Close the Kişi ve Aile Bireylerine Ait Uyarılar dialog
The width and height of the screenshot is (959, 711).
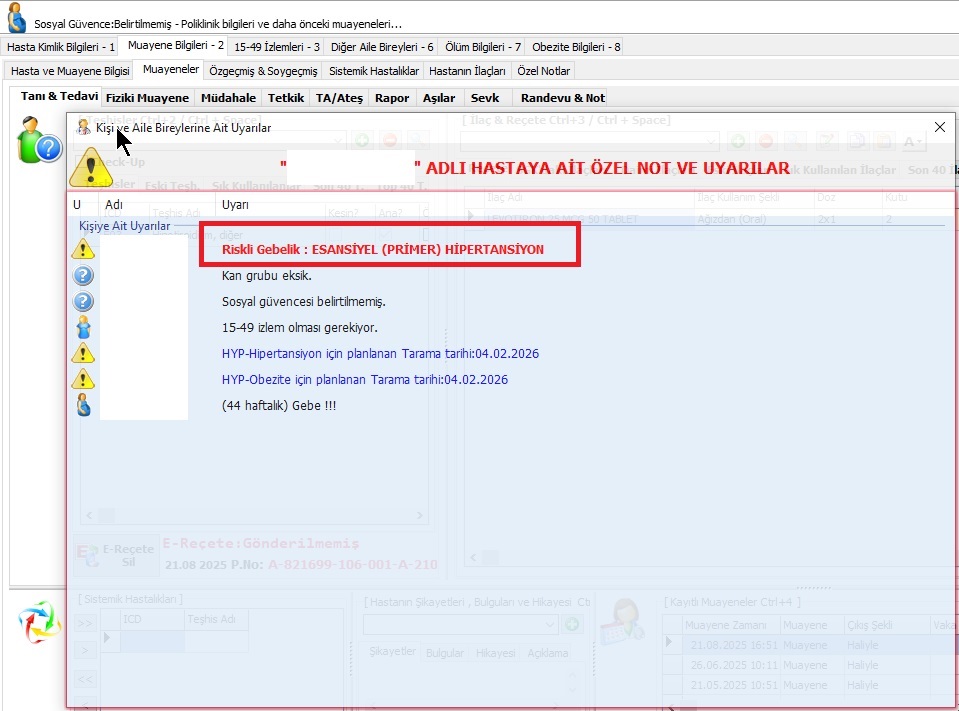pyautogui.click(x=939, y=127)
